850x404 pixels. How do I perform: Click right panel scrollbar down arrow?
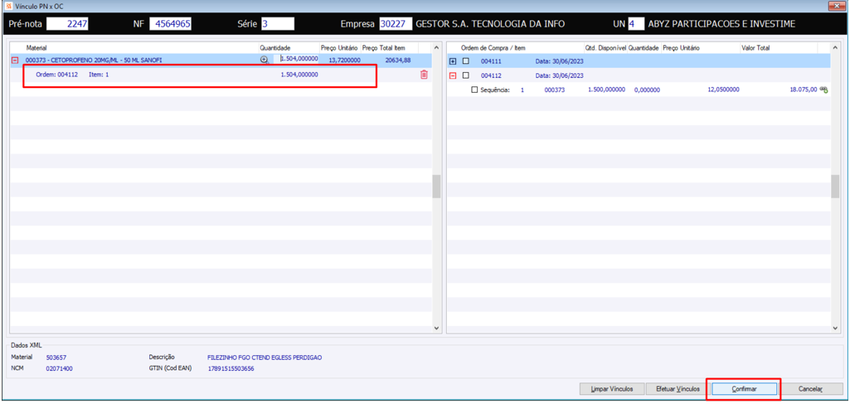point(835,328)
